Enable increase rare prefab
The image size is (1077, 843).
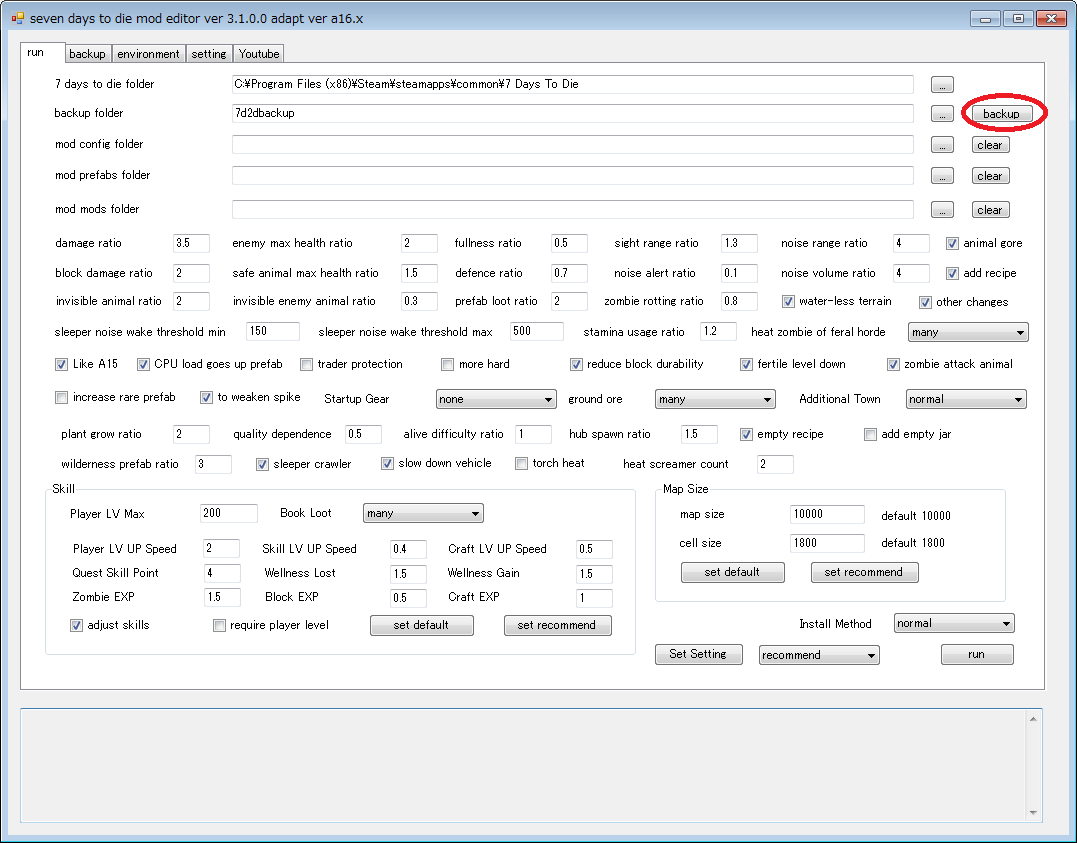coord(62,398)
